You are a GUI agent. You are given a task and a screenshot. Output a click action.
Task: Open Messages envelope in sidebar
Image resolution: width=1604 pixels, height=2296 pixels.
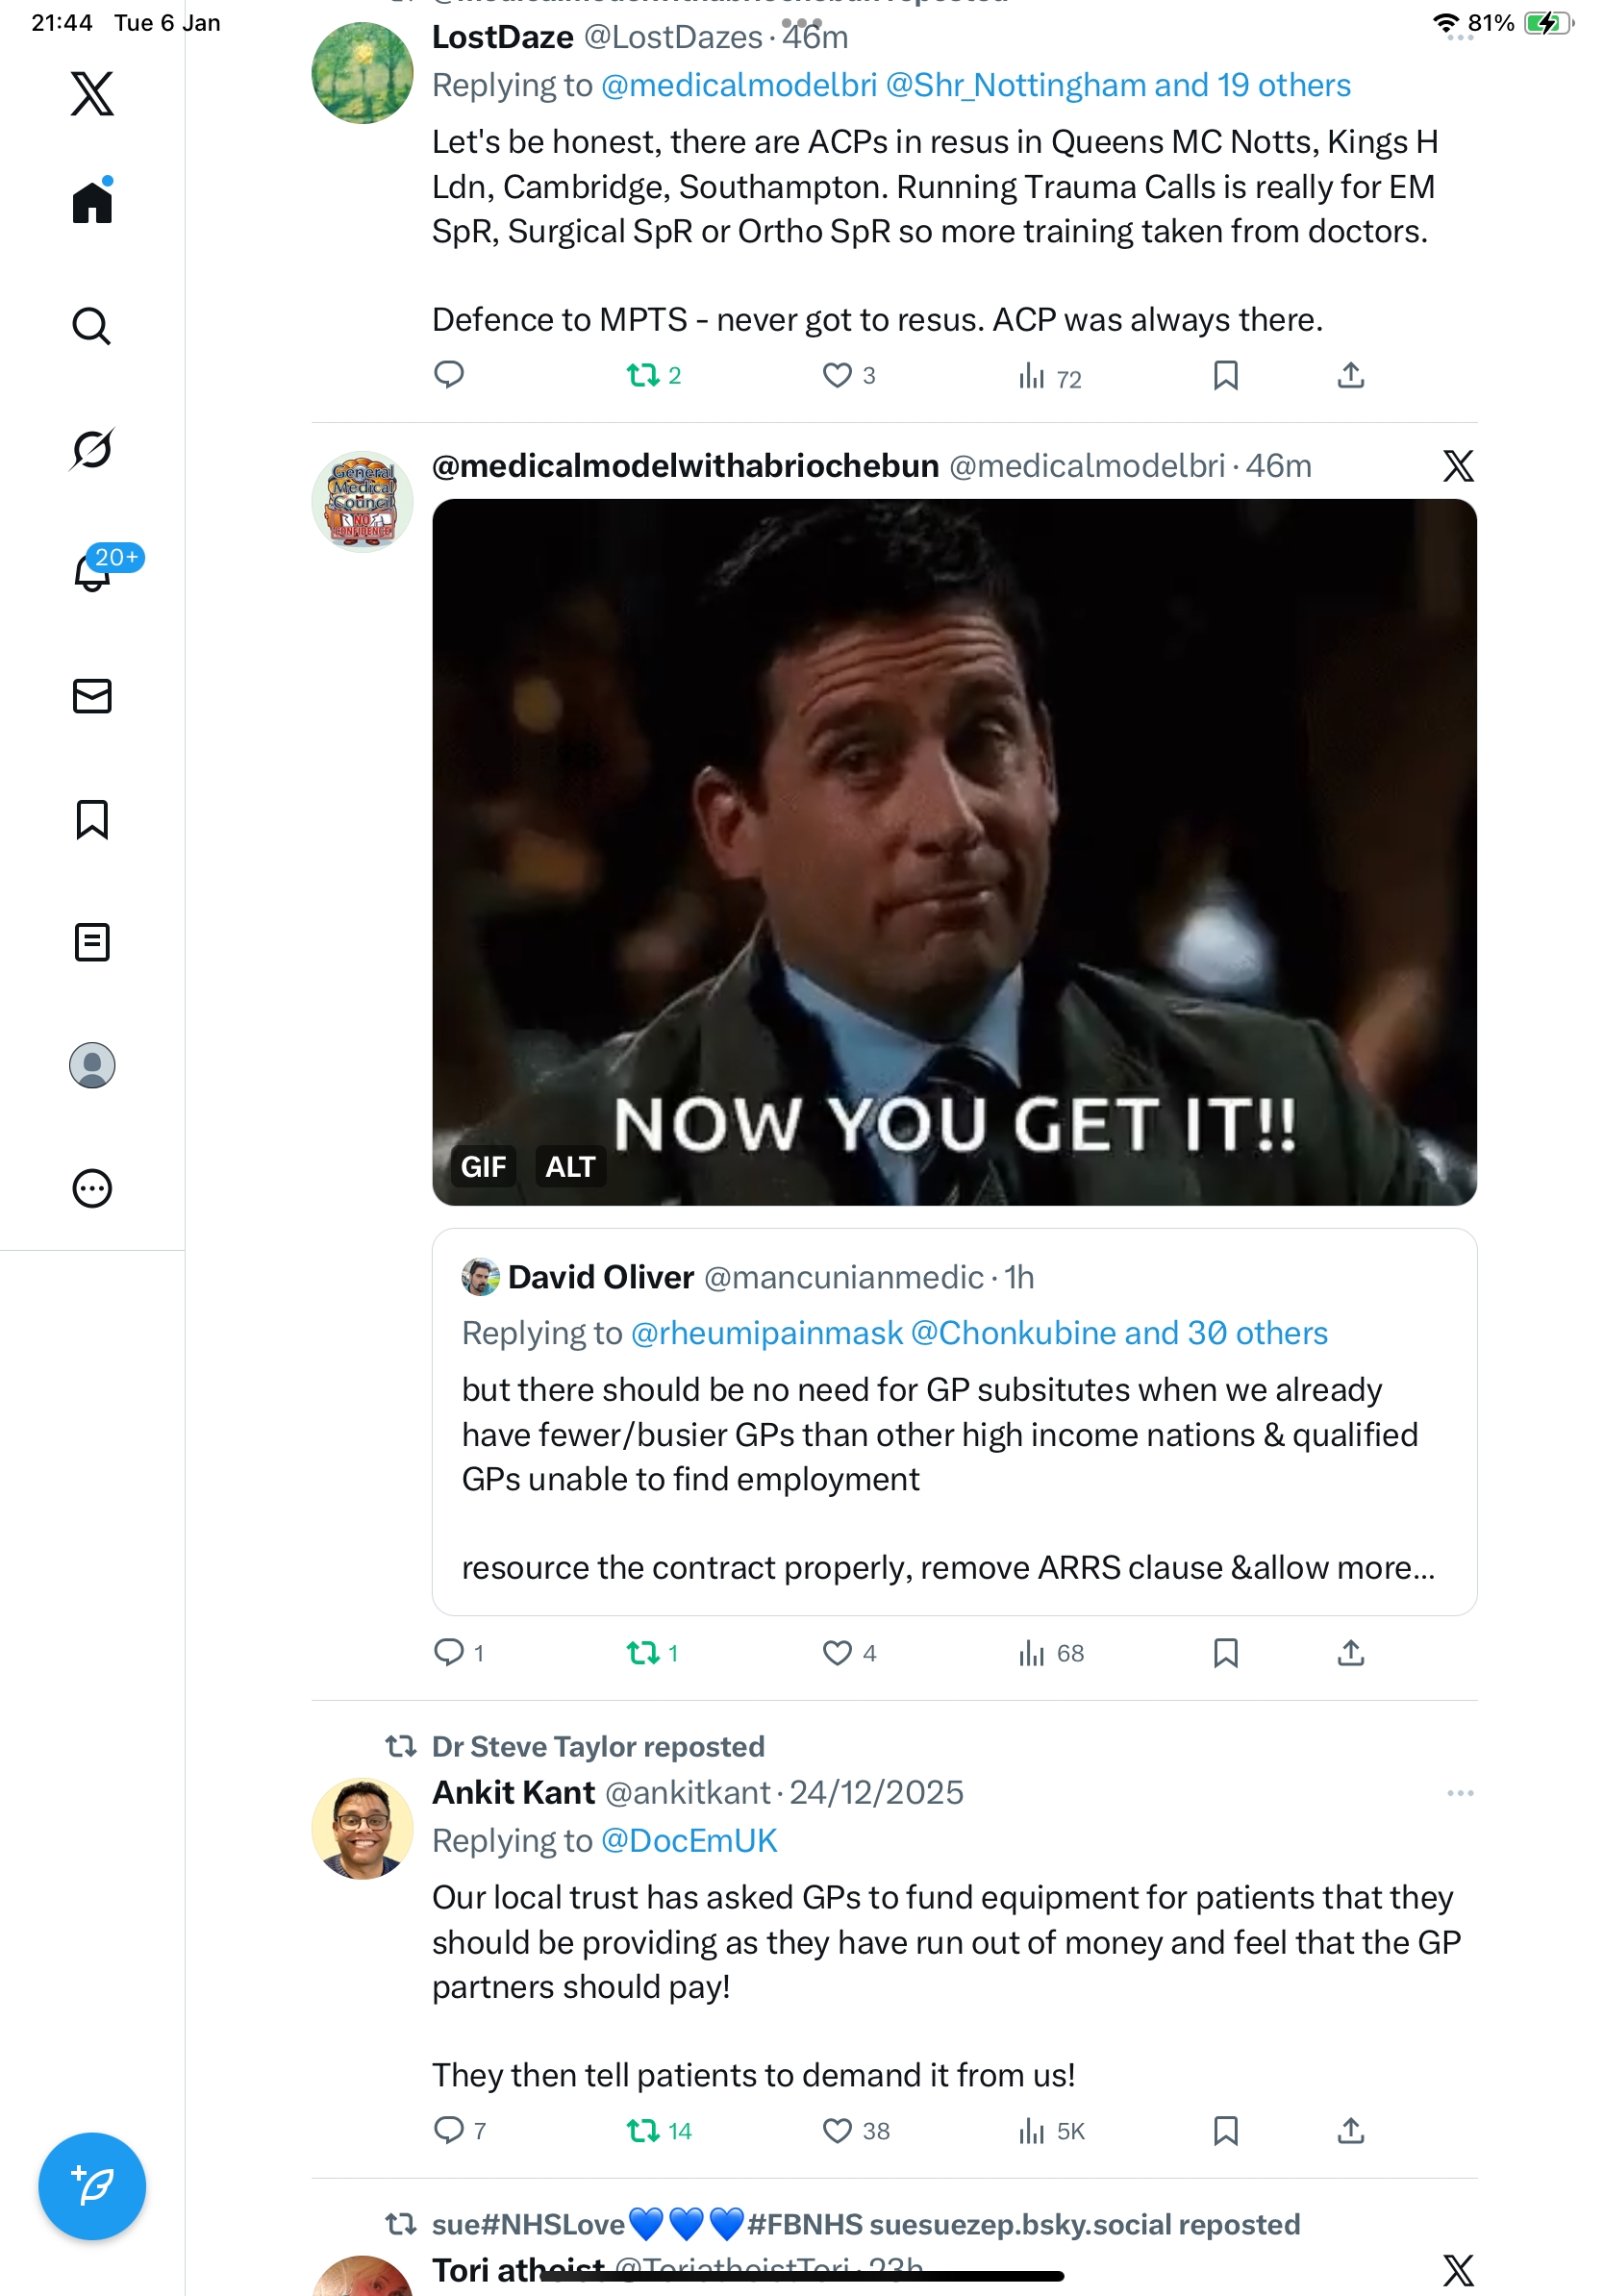click(x=91, y=695)
